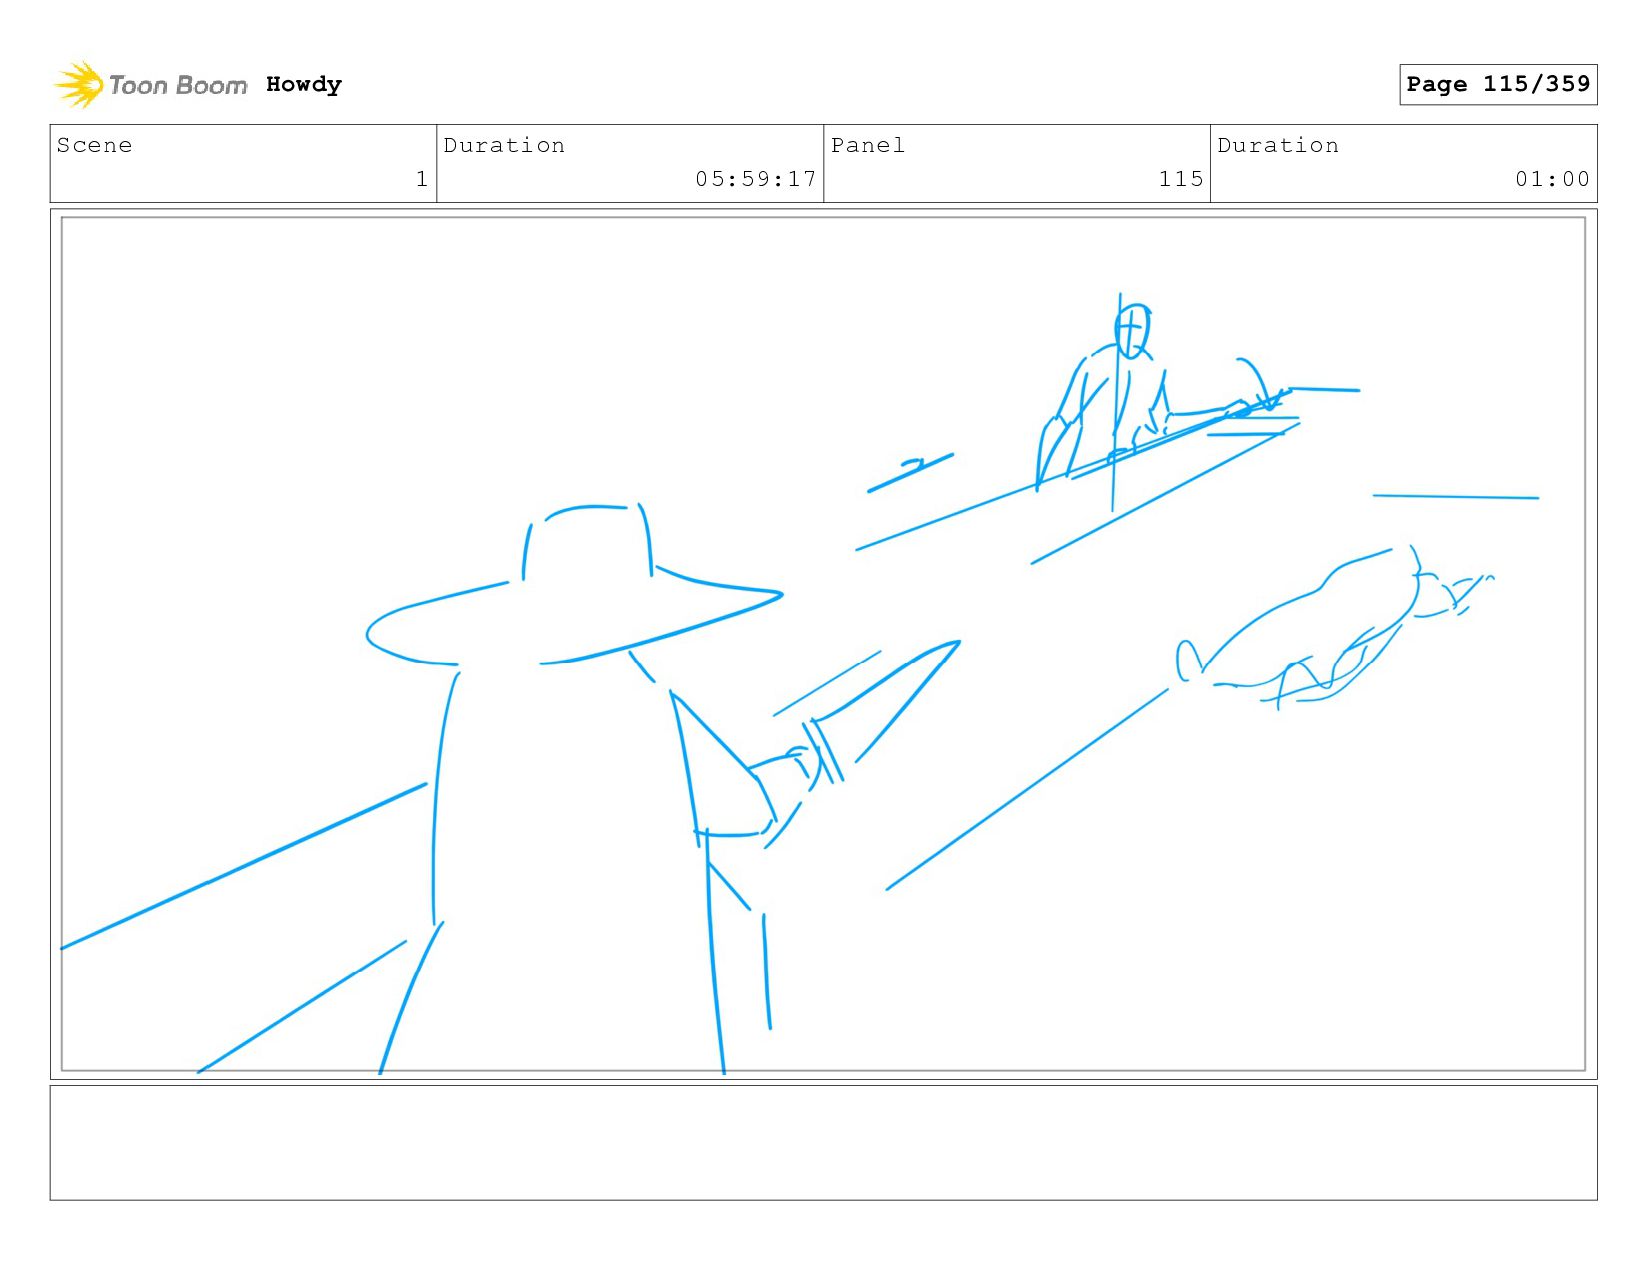Click the panel number value '115'
Screen dimensions: 1650x1275
[1181, 179]
